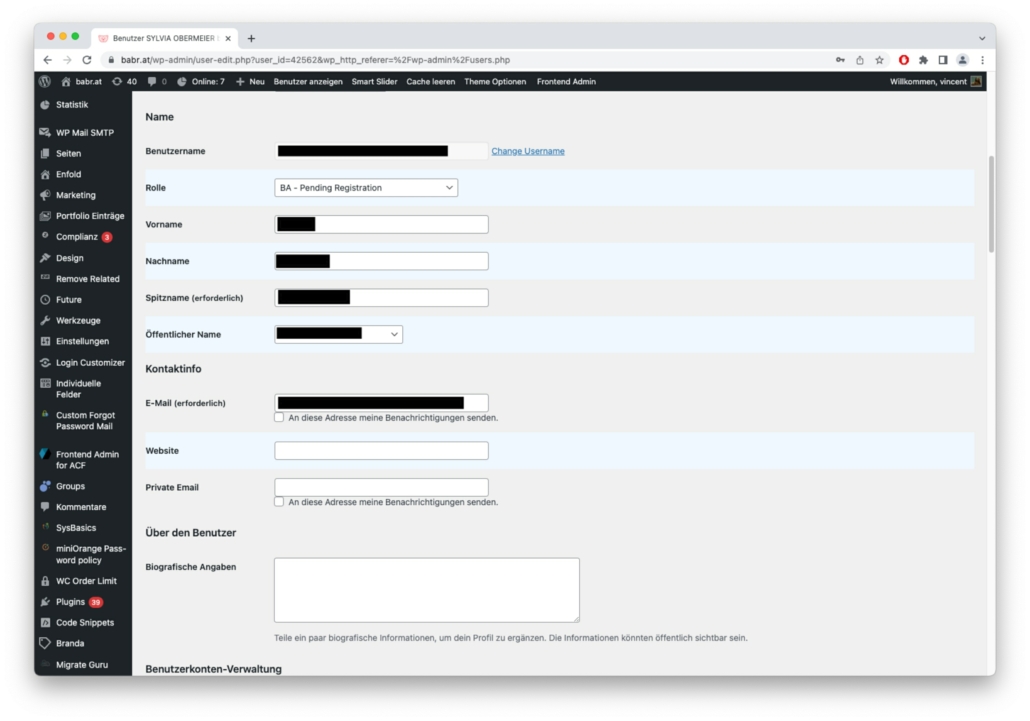
Task: Open Theme Optionen in the admin bar
Action: tap(495, 81)
